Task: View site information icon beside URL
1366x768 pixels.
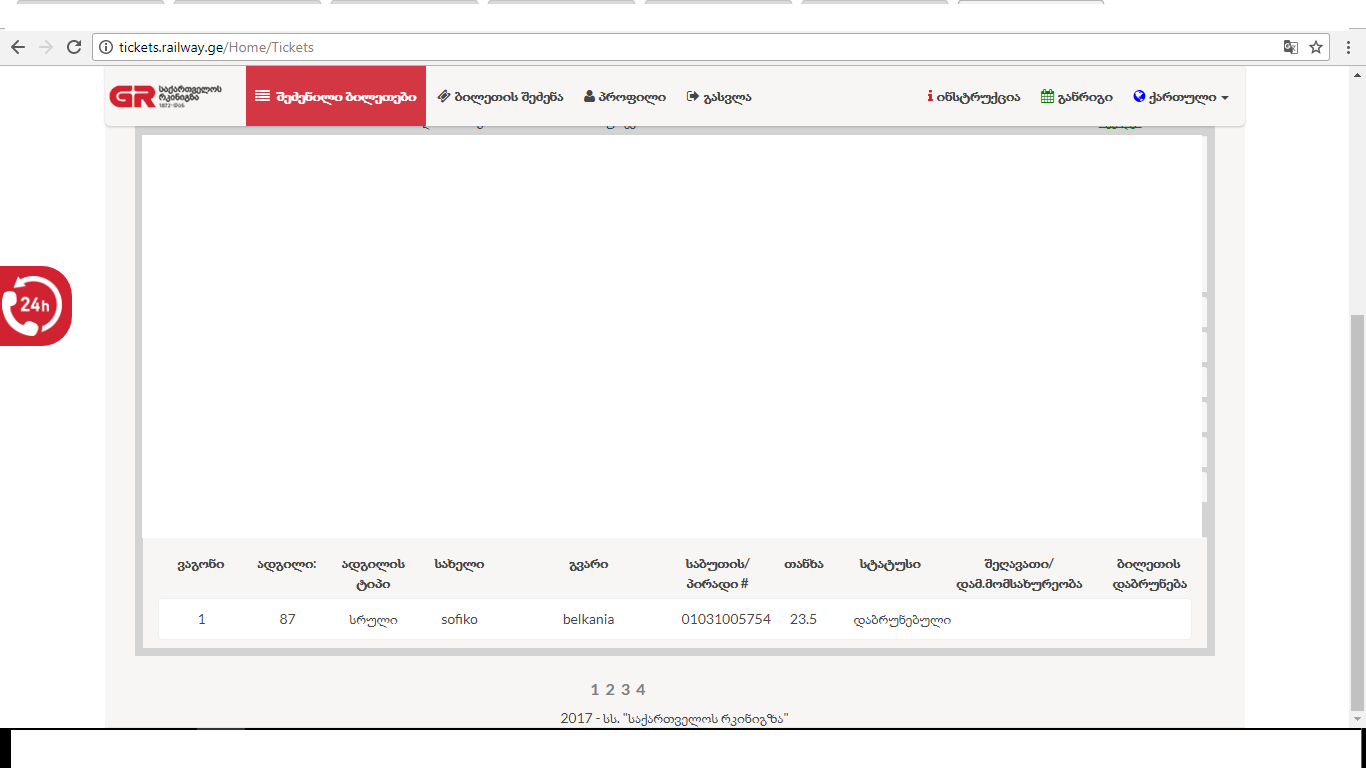Action: [107, 47]
